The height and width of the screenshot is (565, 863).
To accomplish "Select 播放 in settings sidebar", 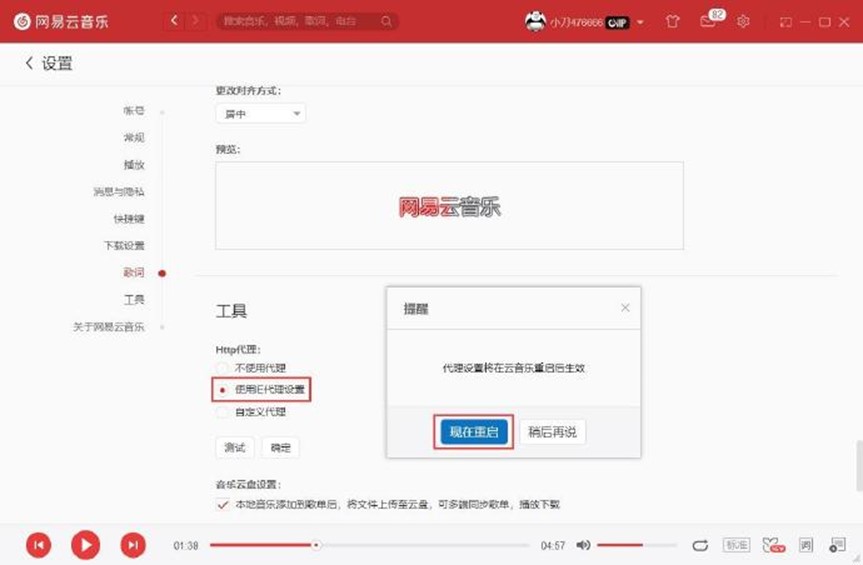I will pos(134,164).
